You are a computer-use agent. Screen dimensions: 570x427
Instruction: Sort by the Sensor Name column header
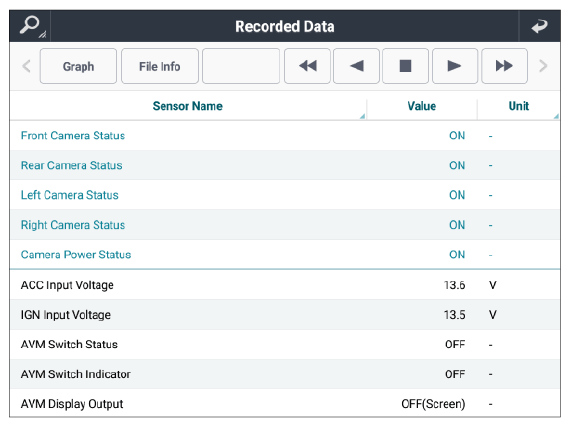tap(188, 106)
